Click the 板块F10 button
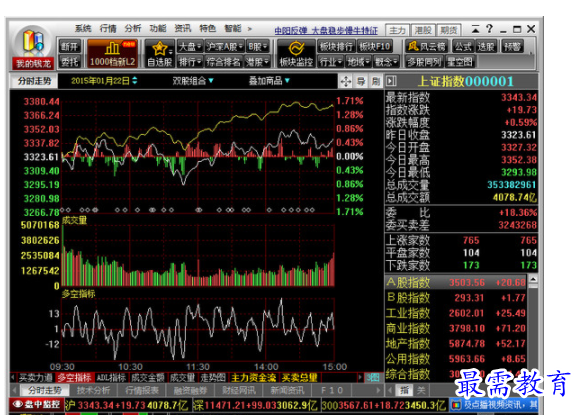 (x=375, y=47)
